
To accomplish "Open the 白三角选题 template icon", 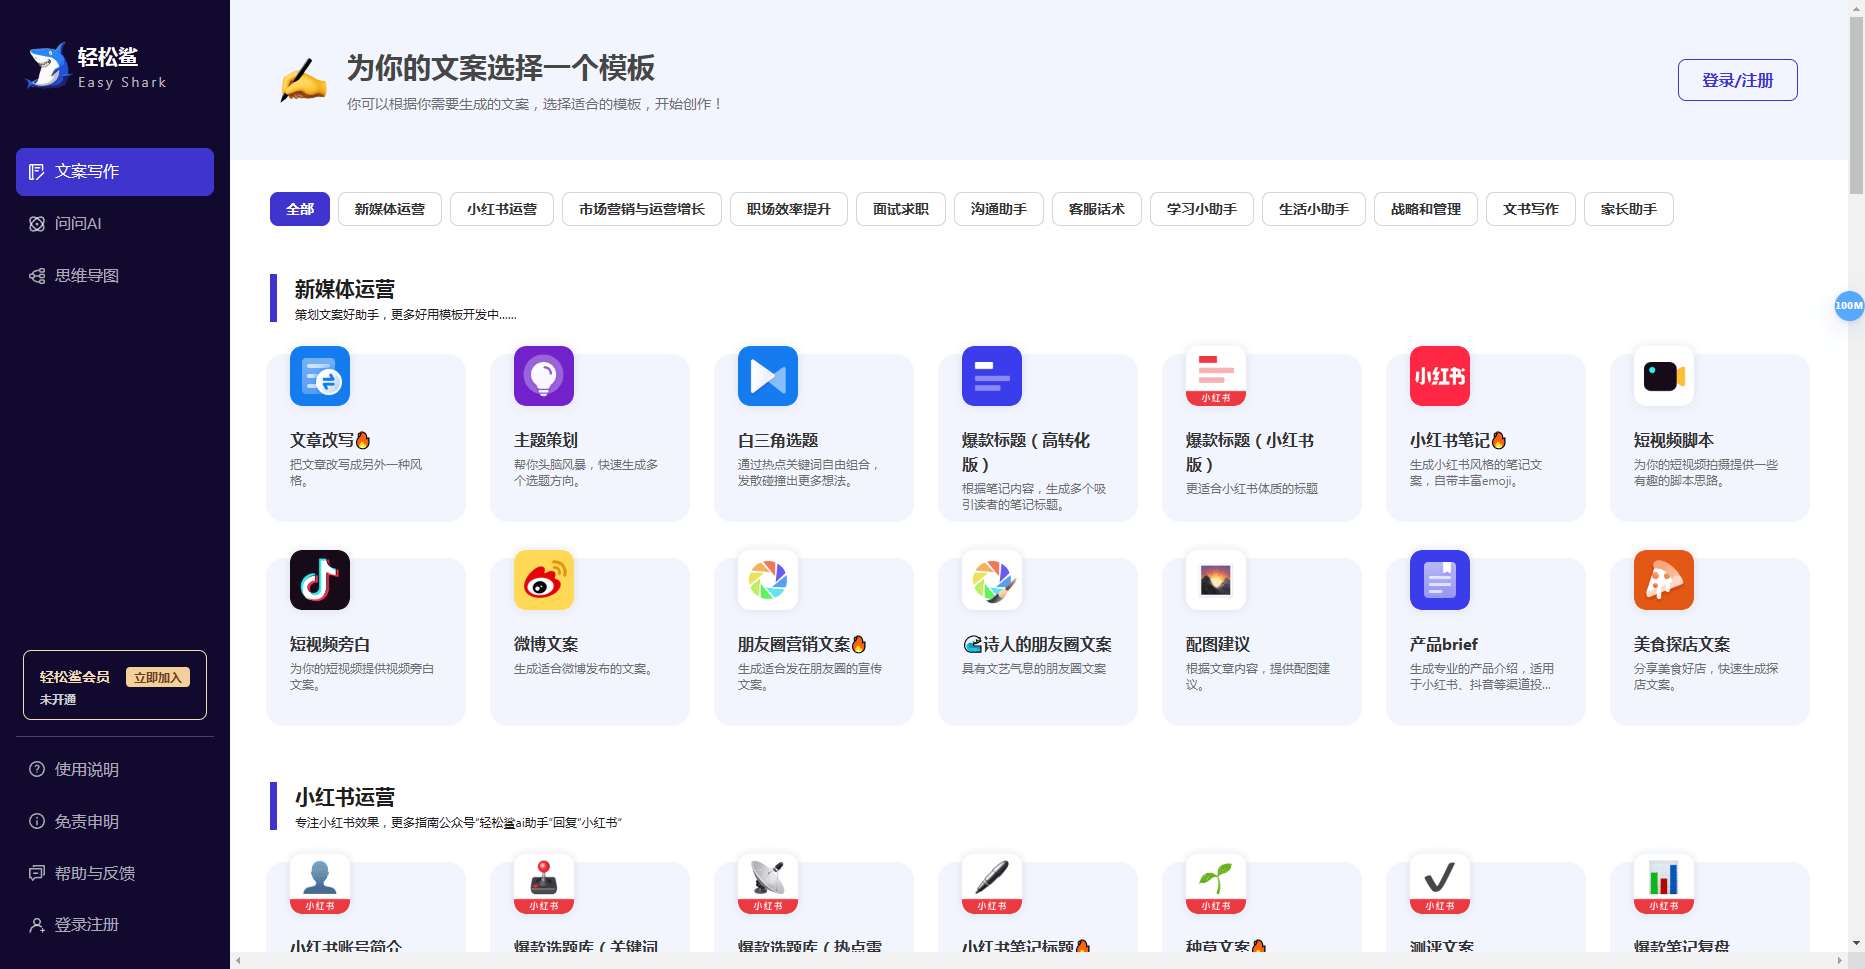I will pos(768,376).
